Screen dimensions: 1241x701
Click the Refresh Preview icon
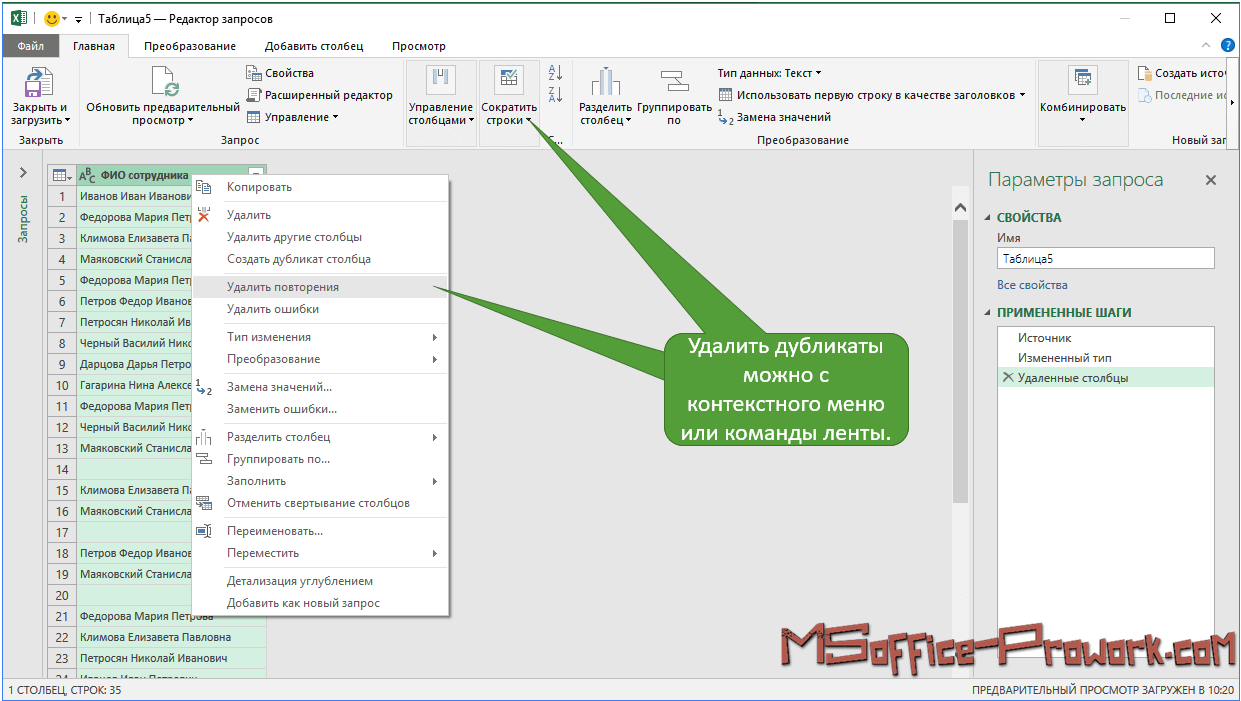pos(163,82)
